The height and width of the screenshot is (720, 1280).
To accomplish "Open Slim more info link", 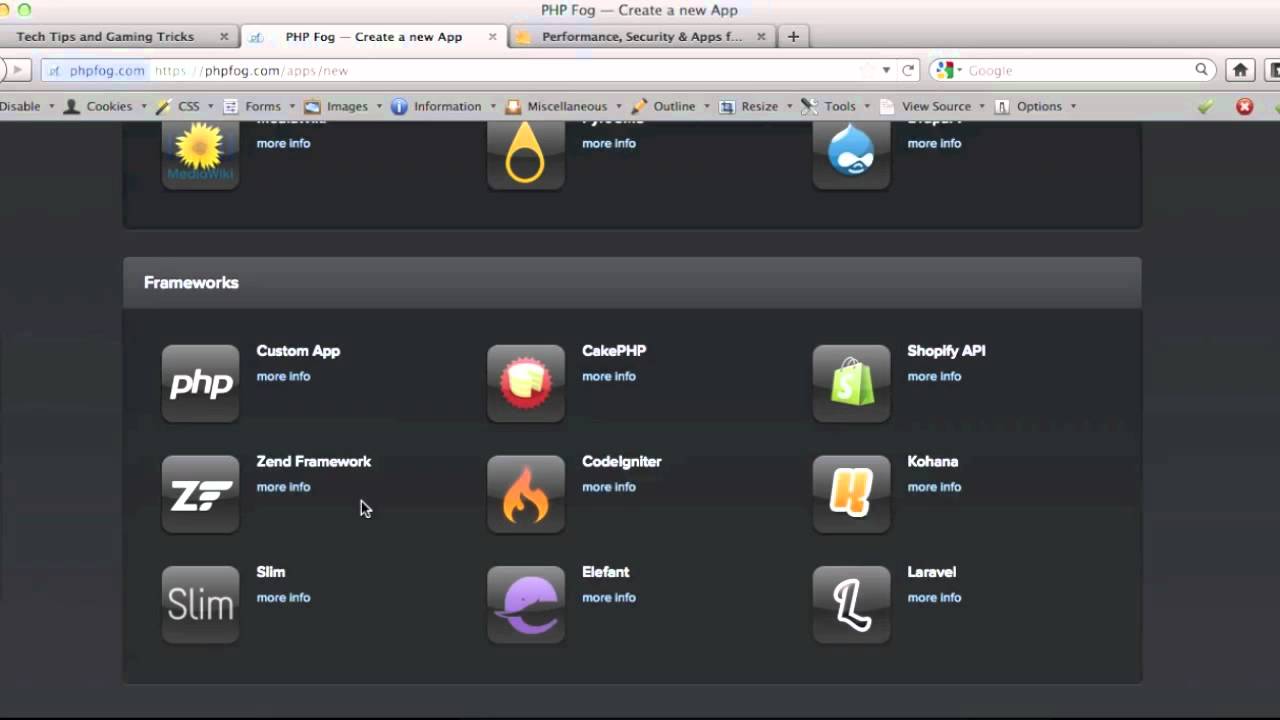I will point(283,597).
